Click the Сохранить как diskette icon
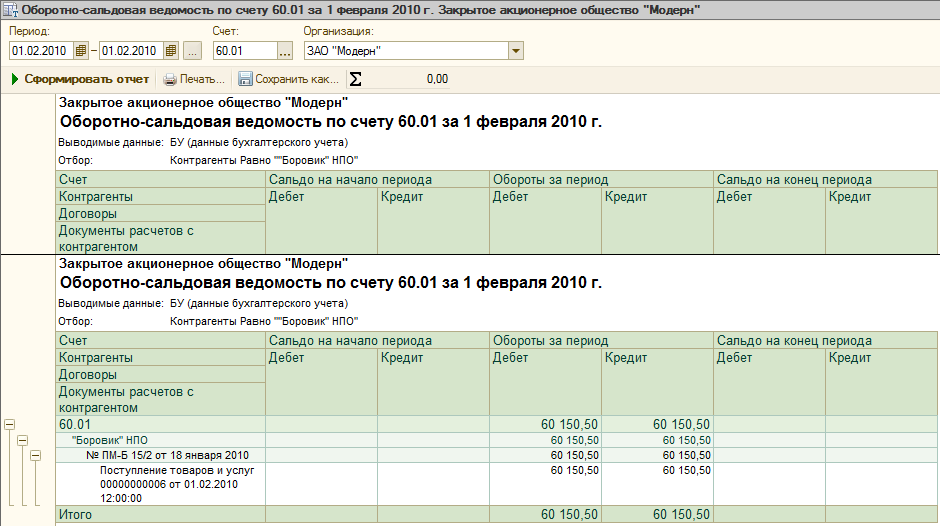Screen dimensions: 940x526 [x=245, y=79]
